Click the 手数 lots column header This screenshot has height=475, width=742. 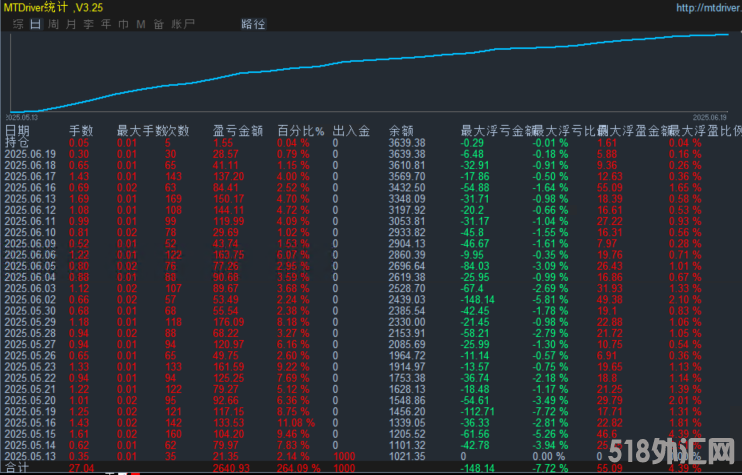(81, 130)
